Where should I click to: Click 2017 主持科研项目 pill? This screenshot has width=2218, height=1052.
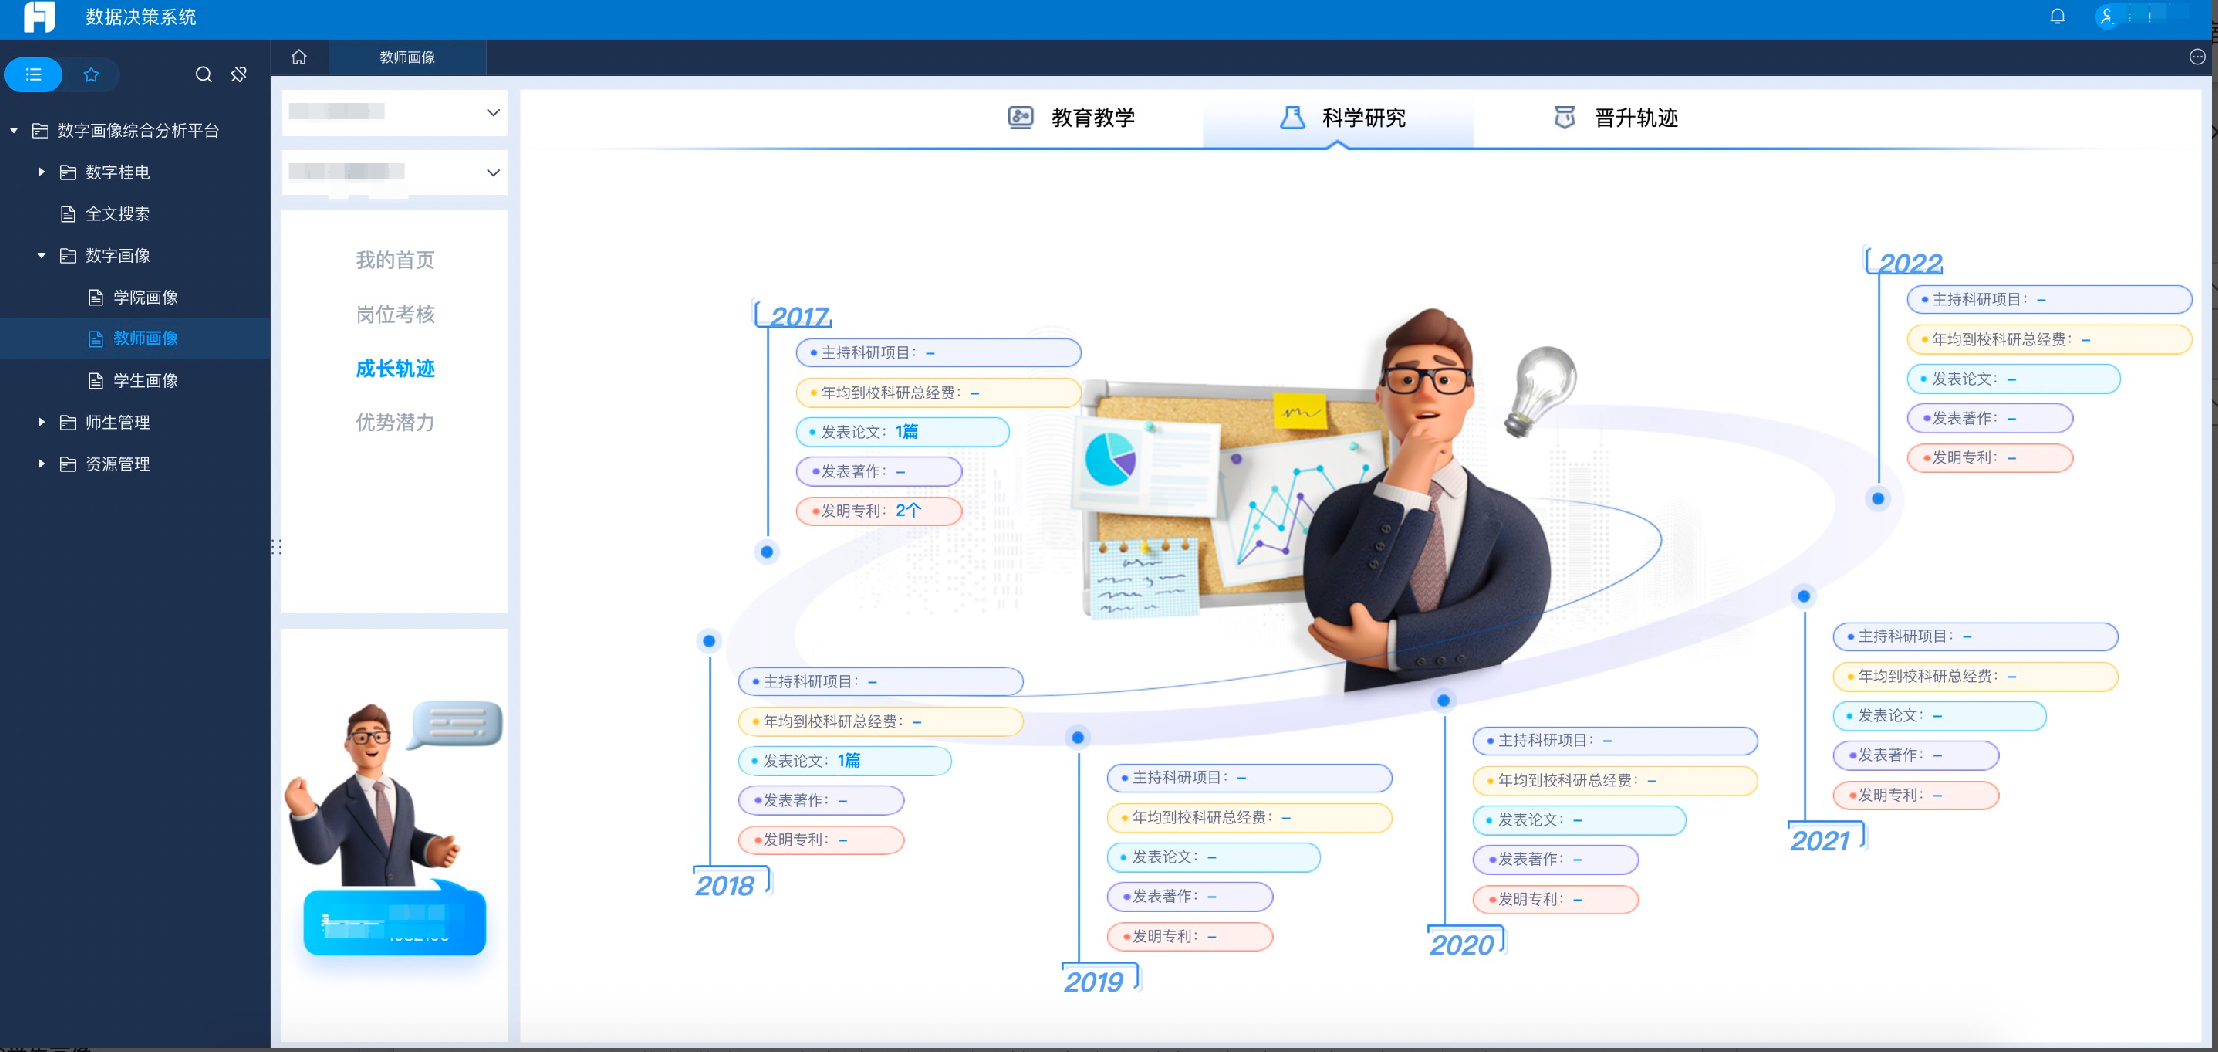pyautogui.click(x=938, y=353)
